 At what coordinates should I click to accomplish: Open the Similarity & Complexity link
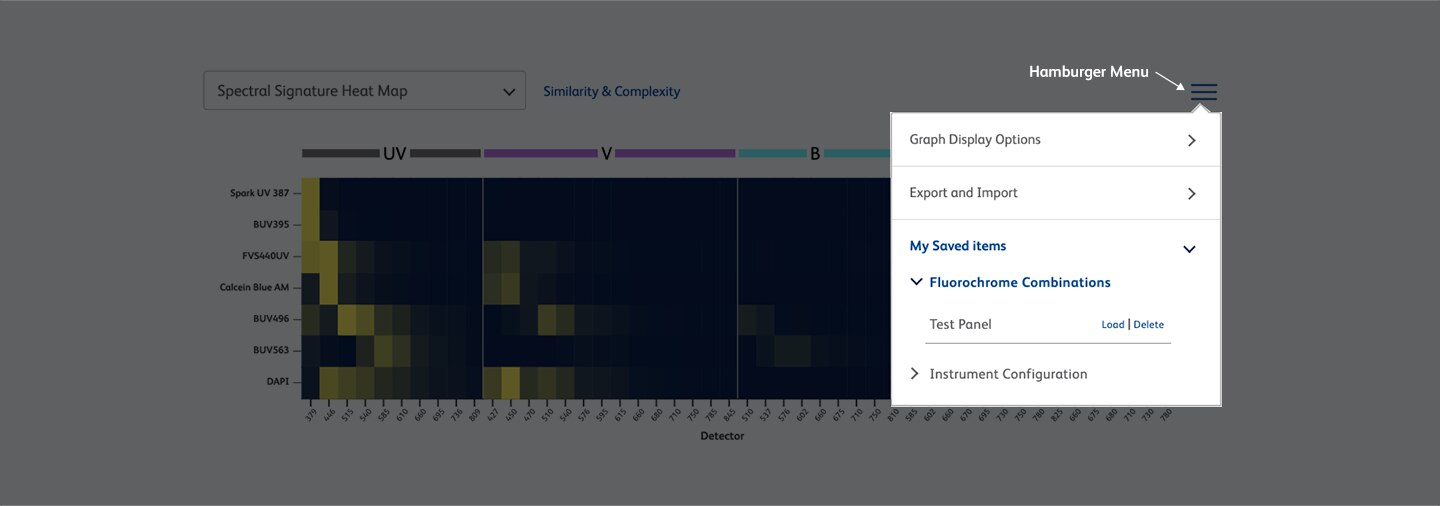tap(611, 92)
